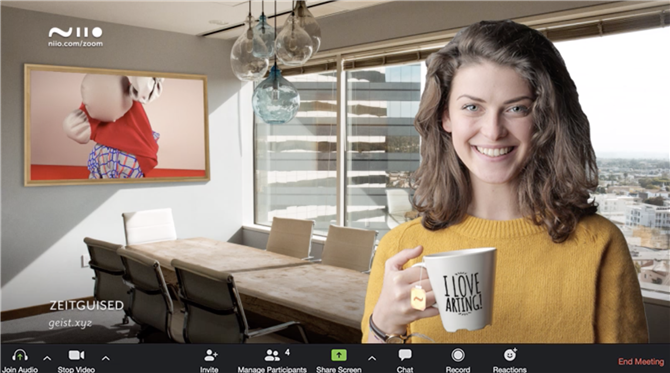Image resolution: width=670 pixels, height=373 pixels.
Task: Expand audio options arrow beside Join Audio
Action: (x=47, y=358)
